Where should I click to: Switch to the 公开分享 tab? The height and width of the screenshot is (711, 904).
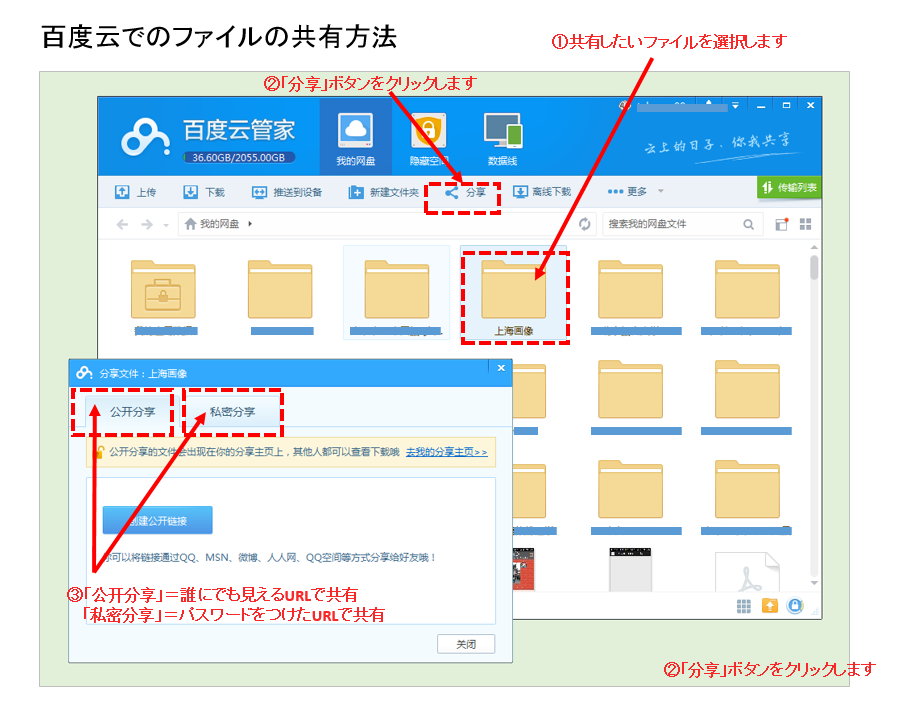click(x=132, y=412)
